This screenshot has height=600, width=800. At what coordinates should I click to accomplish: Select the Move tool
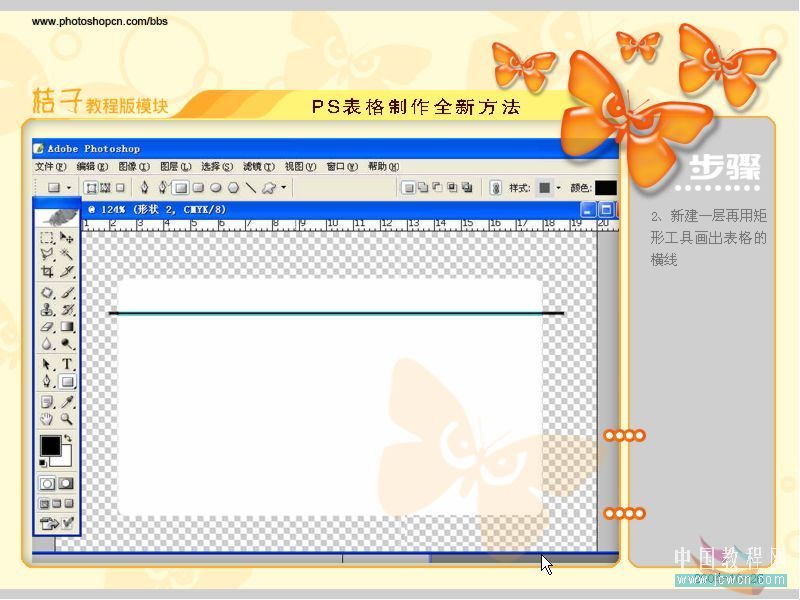(x=66, y=238)
